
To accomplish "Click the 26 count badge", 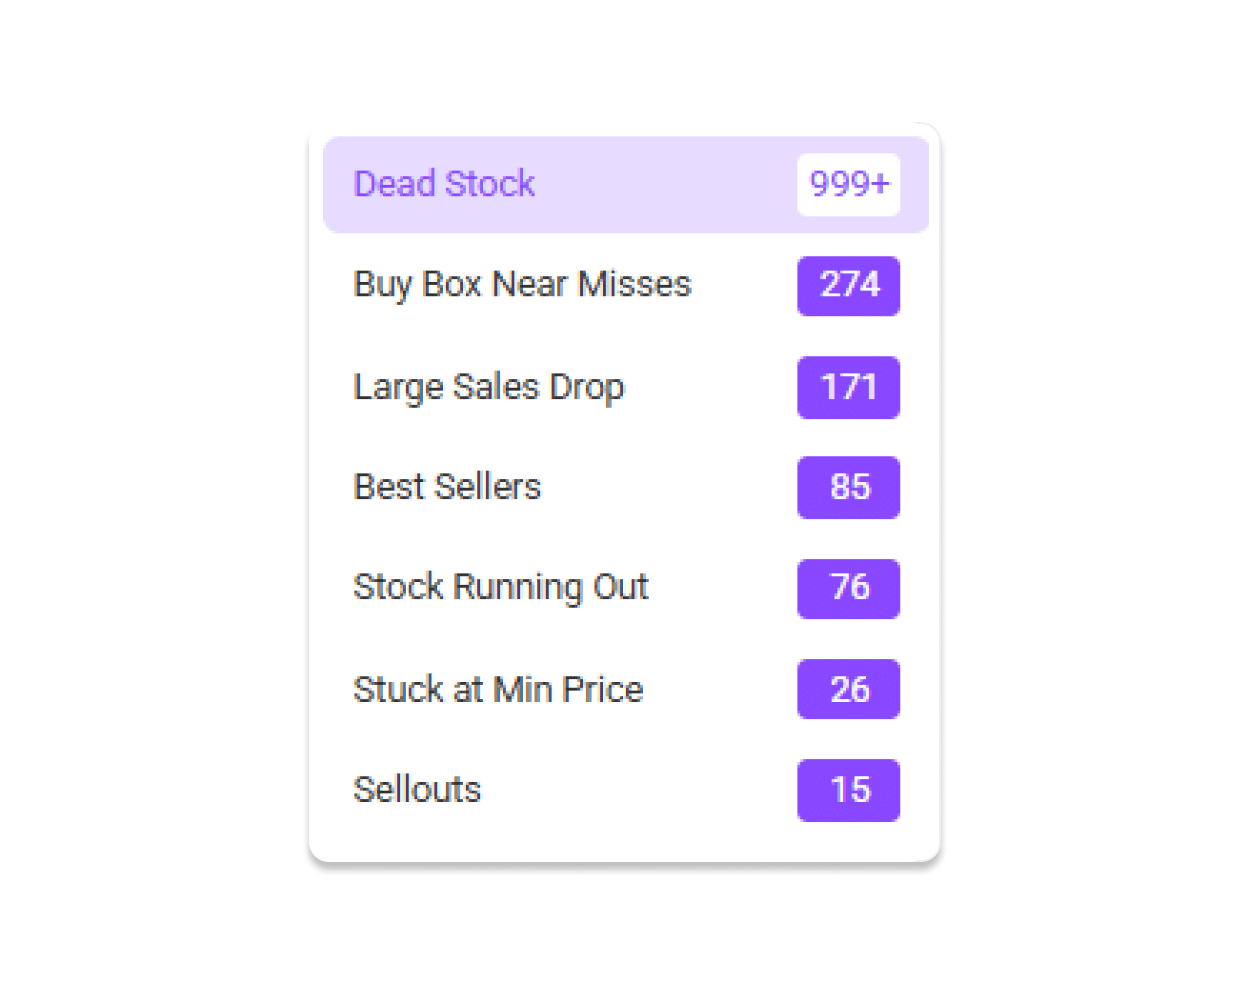I will 848,689.
